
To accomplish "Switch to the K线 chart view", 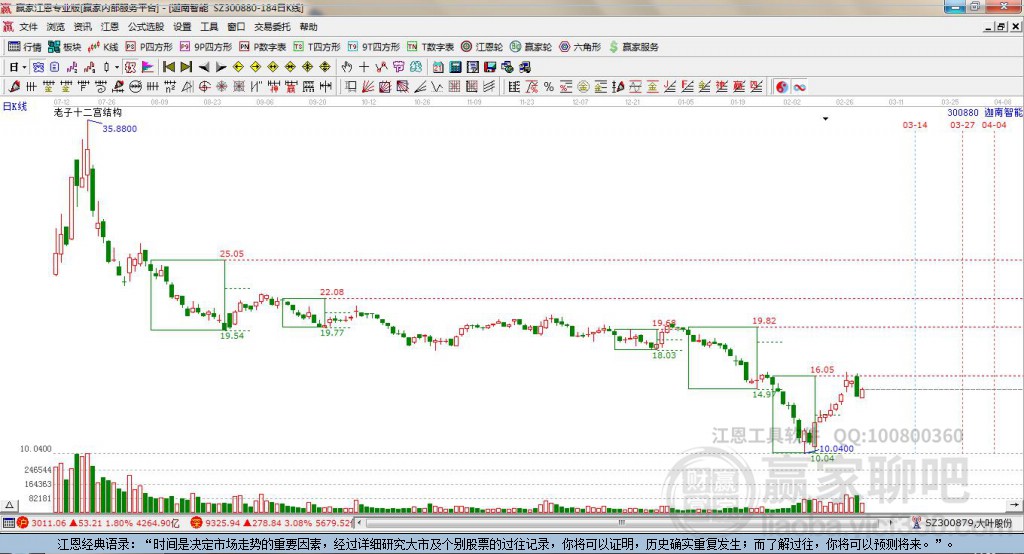I will pyautogui.click(x=103, y=46).
